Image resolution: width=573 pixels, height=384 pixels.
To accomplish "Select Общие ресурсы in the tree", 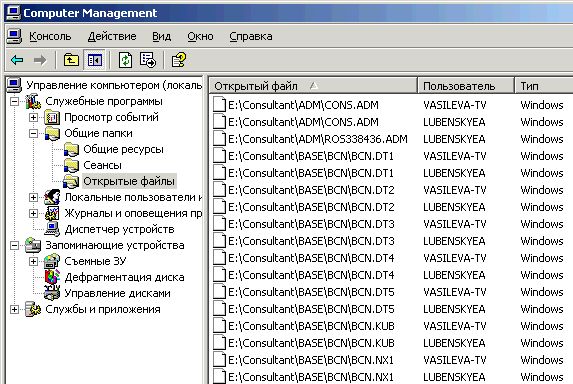I will [123, 149].
